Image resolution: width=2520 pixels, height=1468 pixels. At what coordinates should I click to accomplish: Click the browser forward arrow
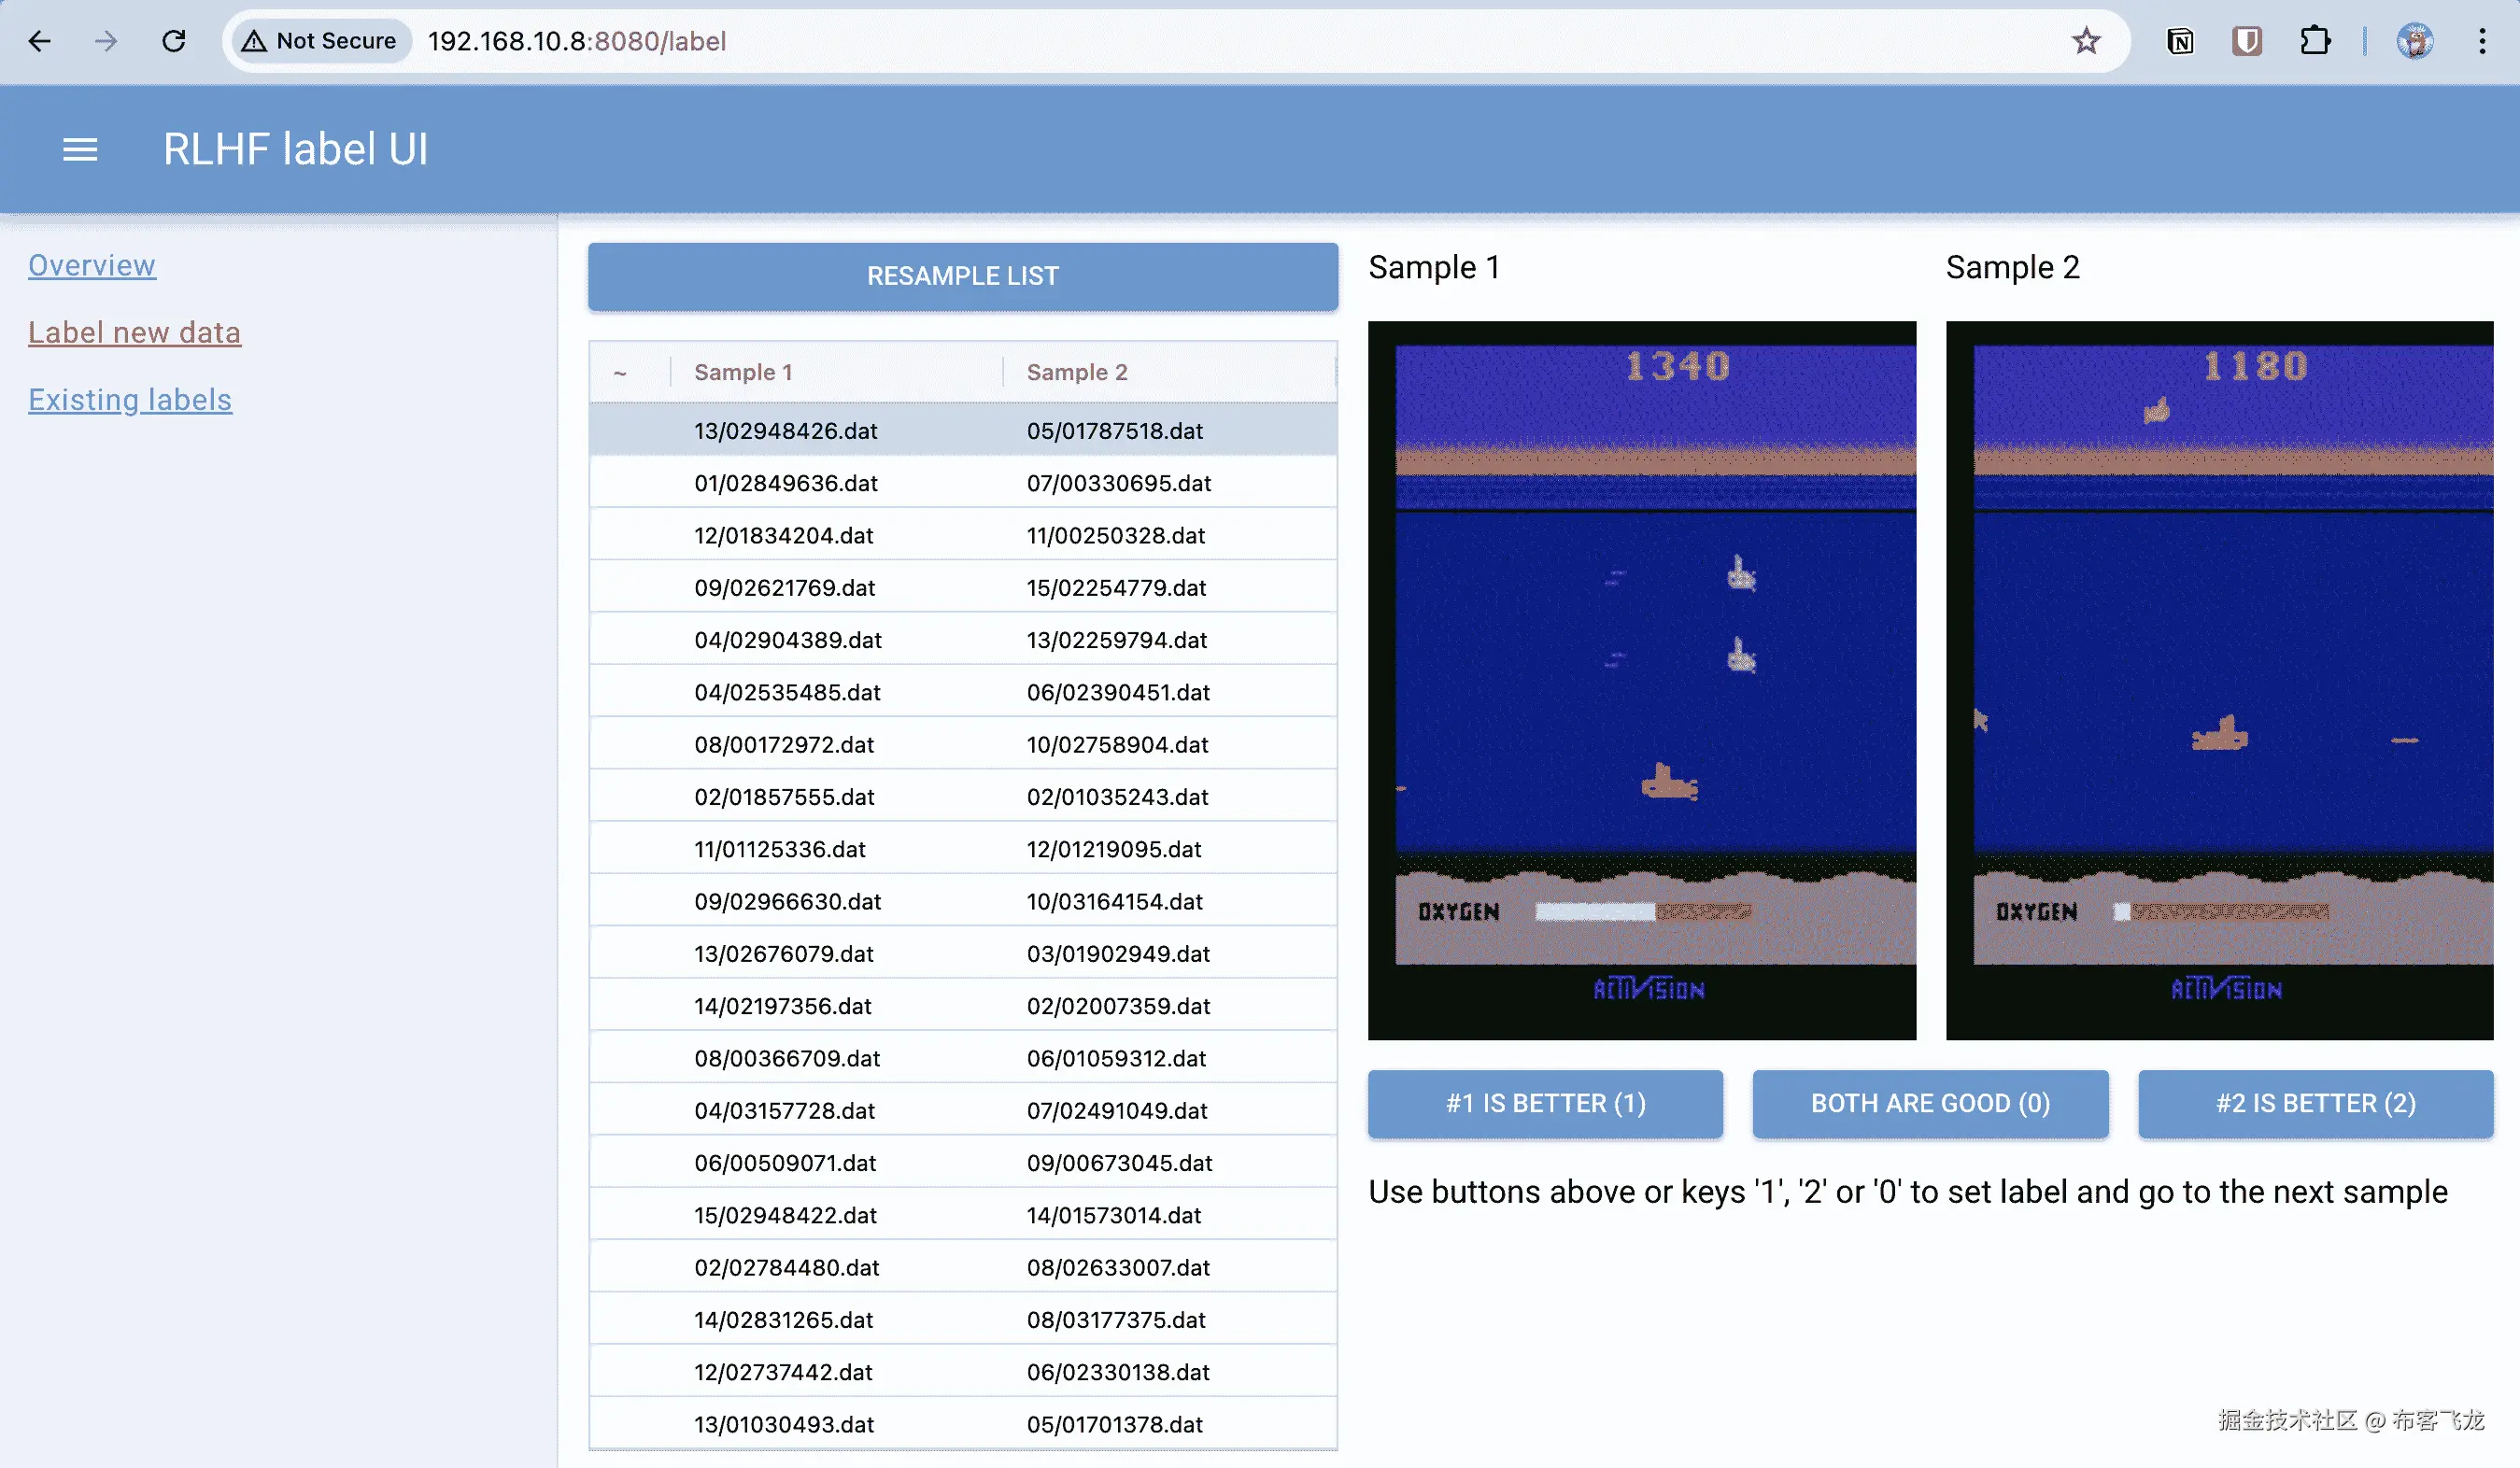coord(106,41)
